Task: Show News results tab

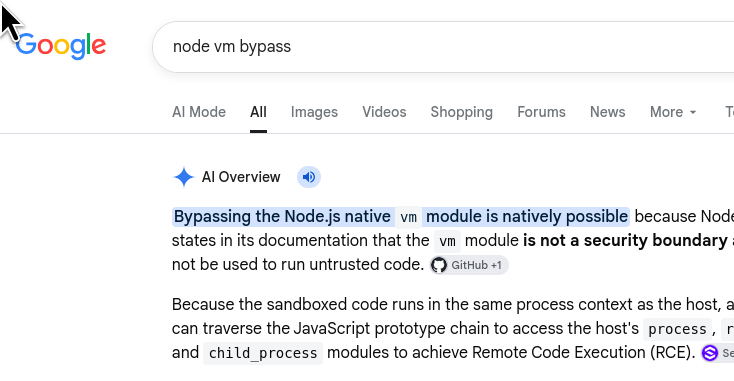Action: tap(608, 112)
